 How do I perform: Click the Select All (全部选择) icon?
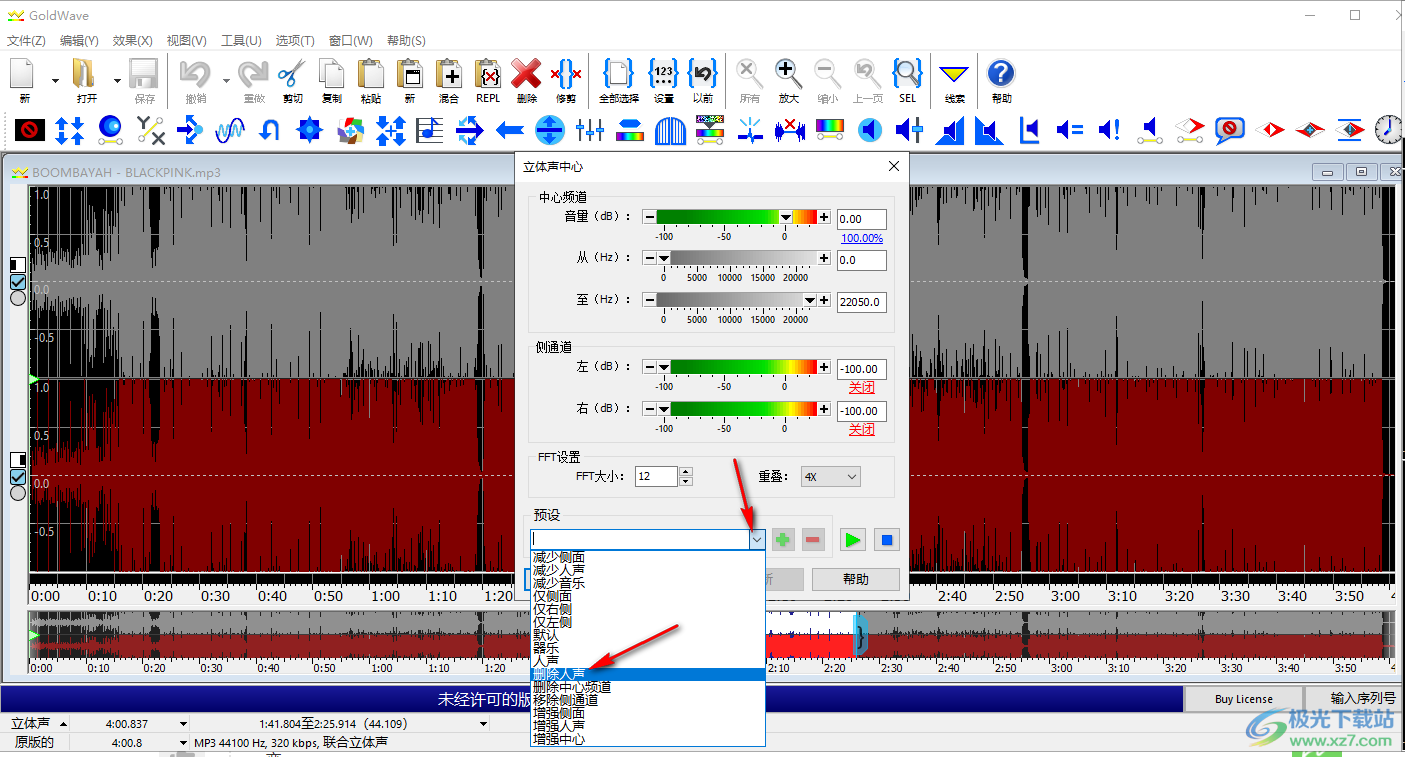(618, 75)
